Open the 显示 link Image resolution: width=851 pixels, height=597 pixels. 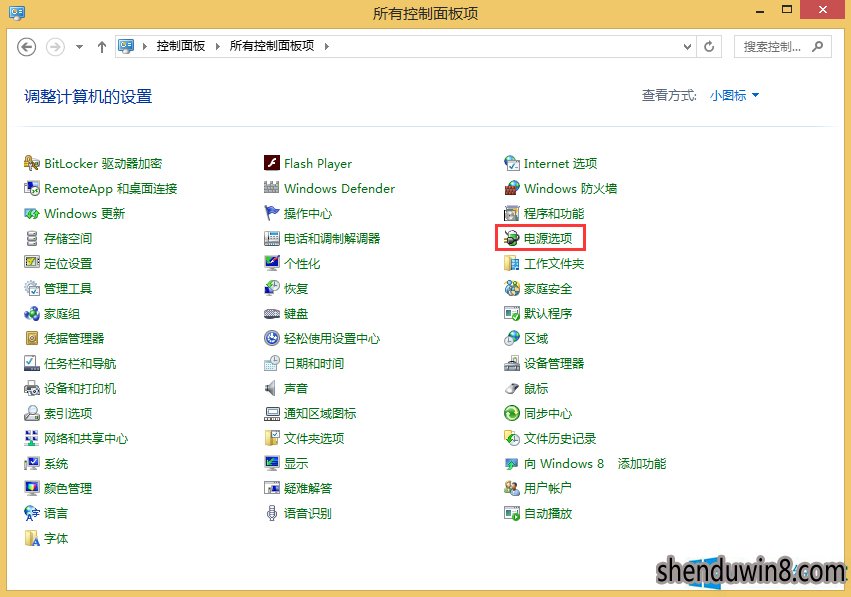pos(296,463)
